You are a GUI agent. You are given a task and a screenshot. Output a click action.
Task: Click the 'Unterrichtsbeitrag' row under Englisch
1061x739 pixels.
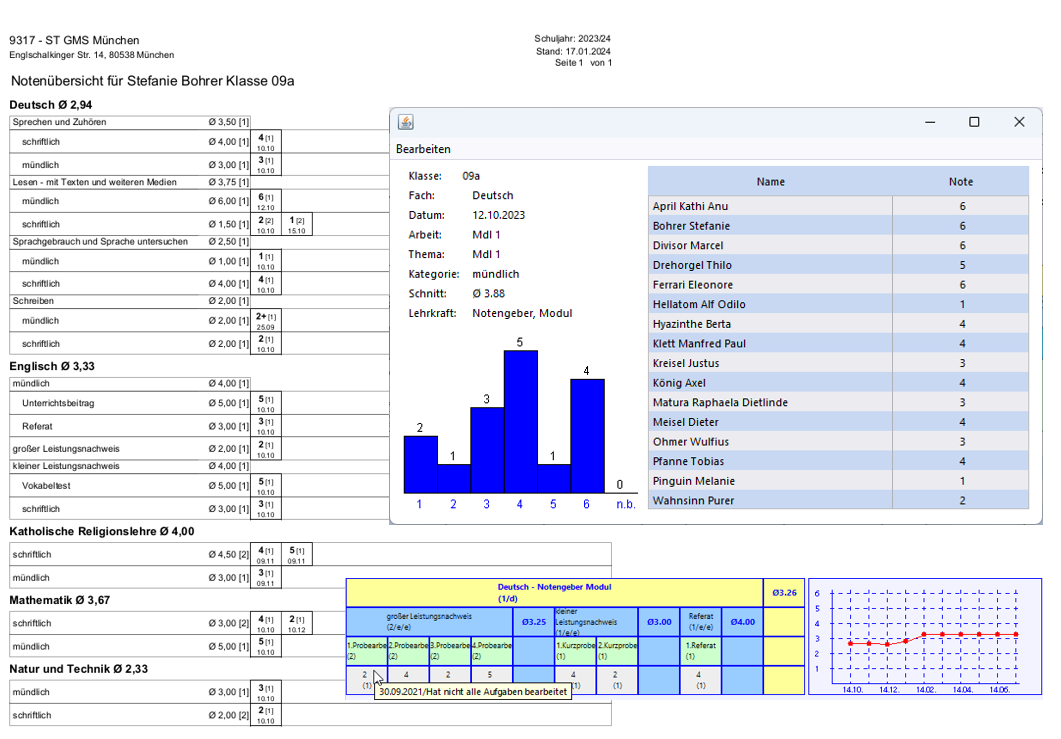click(x=130, y=403)
